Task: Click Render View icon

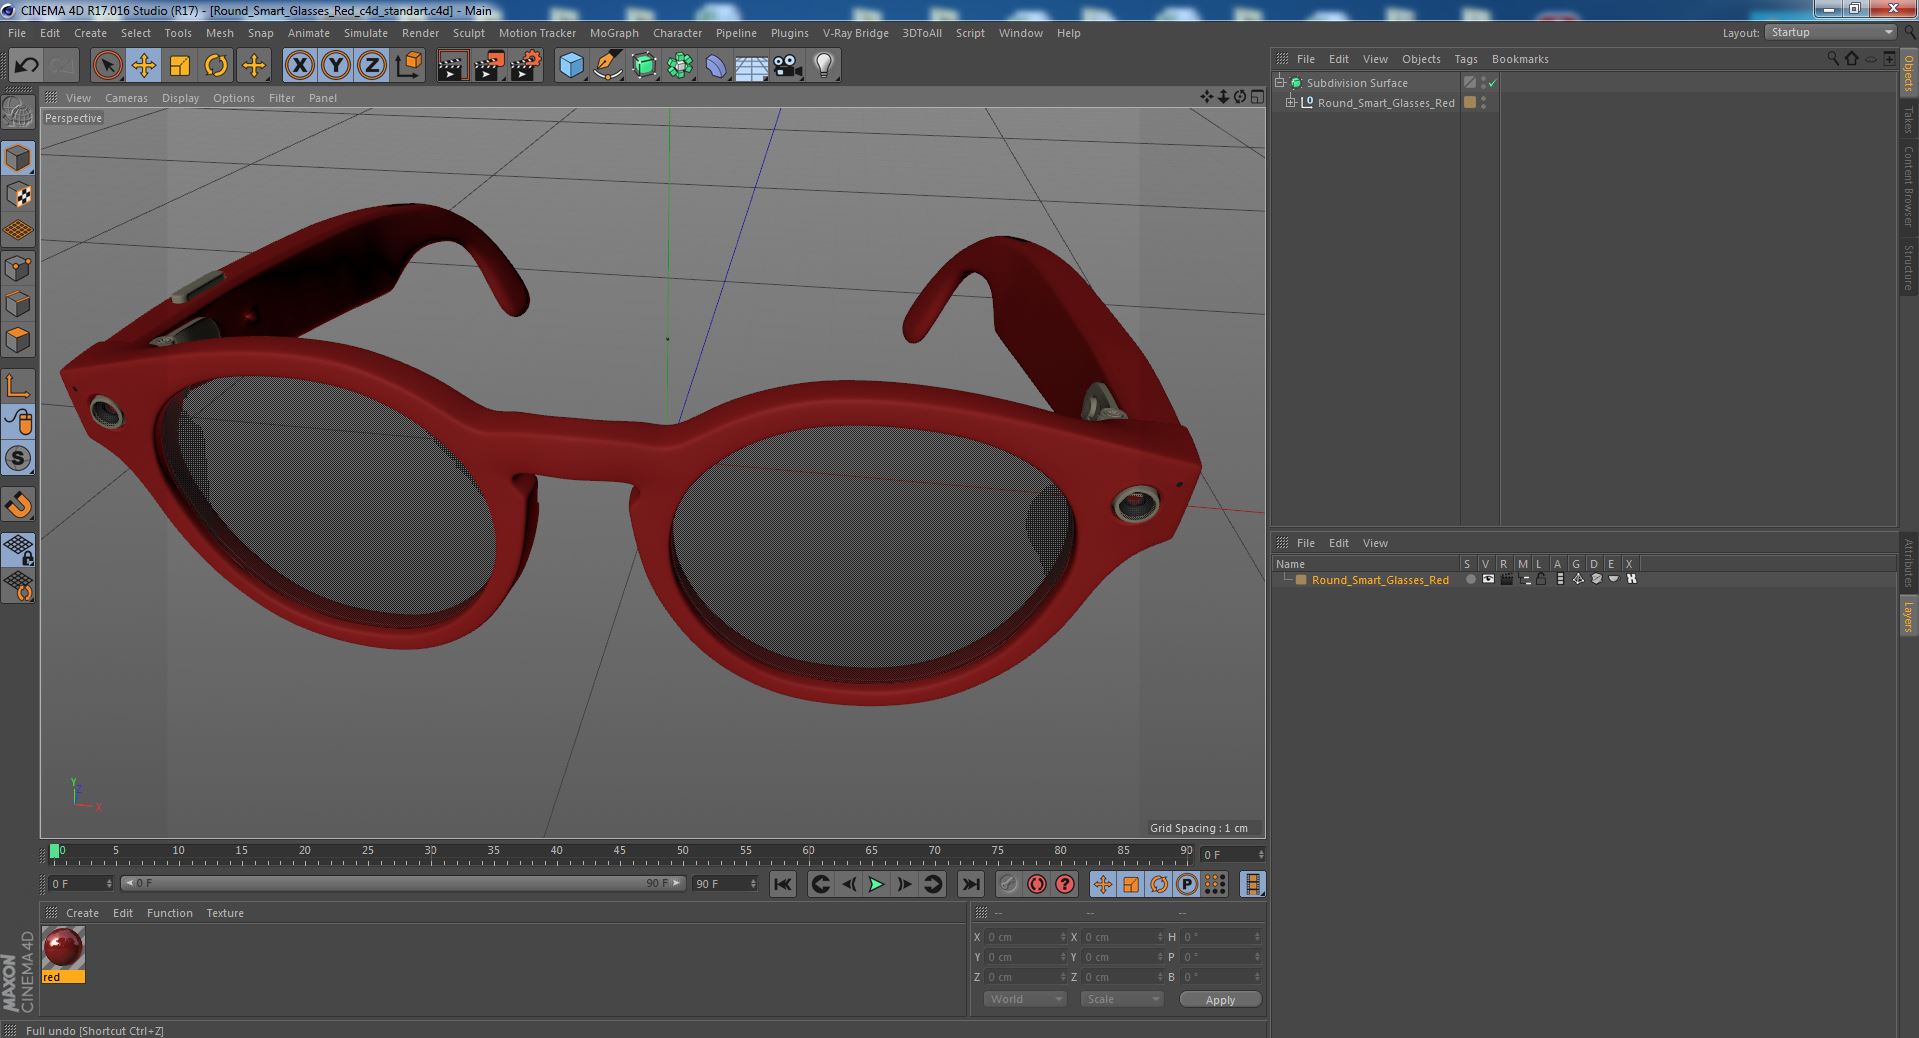Action: [x=452, y=66]
